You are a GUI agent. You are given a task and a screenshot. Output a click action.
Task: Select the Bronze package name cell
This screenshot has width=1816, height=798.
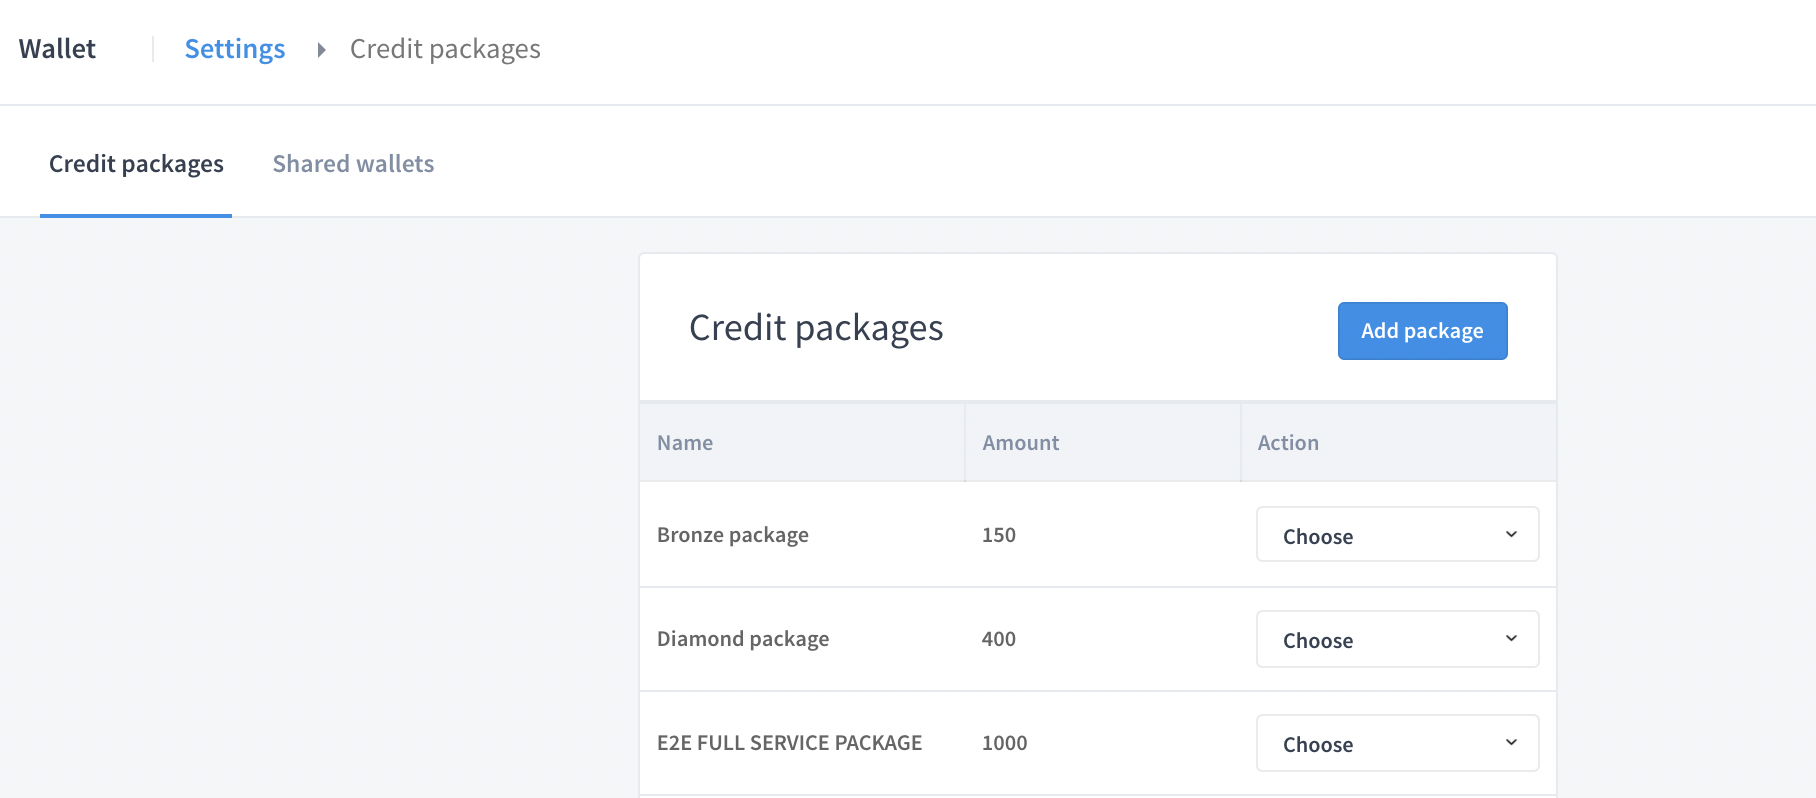[x=733, y=535]
